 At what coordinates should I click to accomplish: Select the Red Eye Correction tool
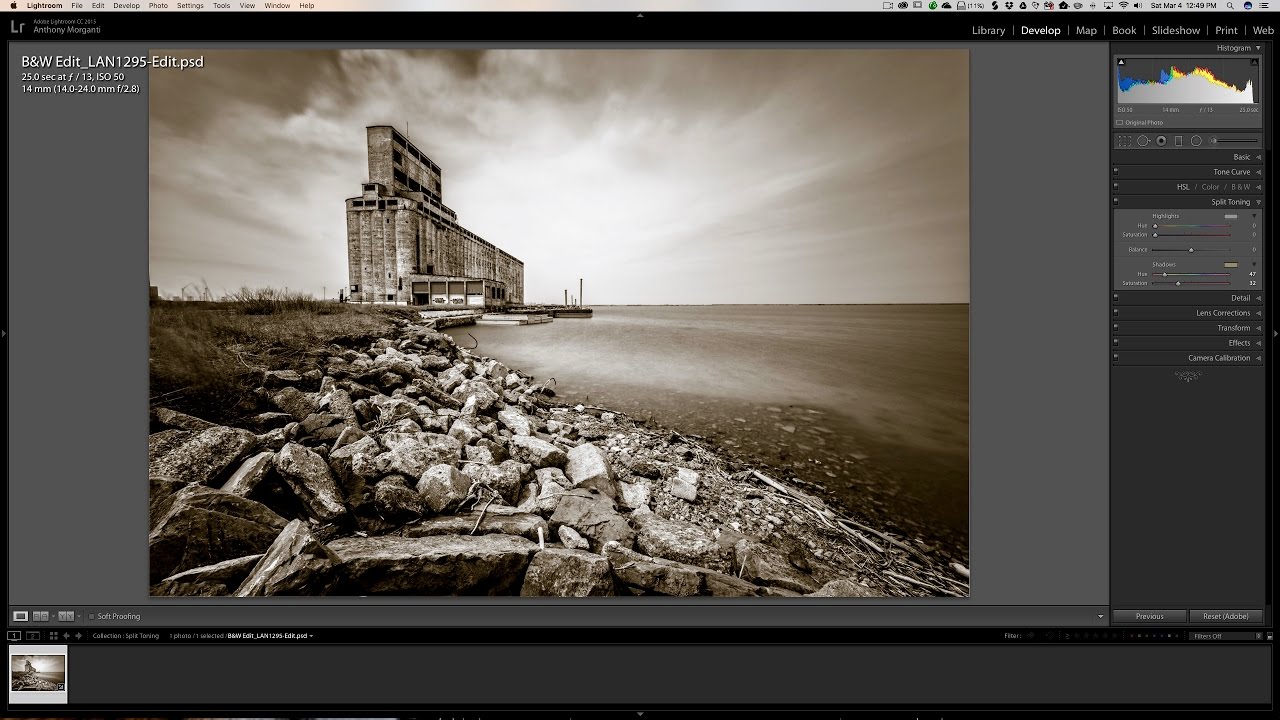tap(1161, 141)
